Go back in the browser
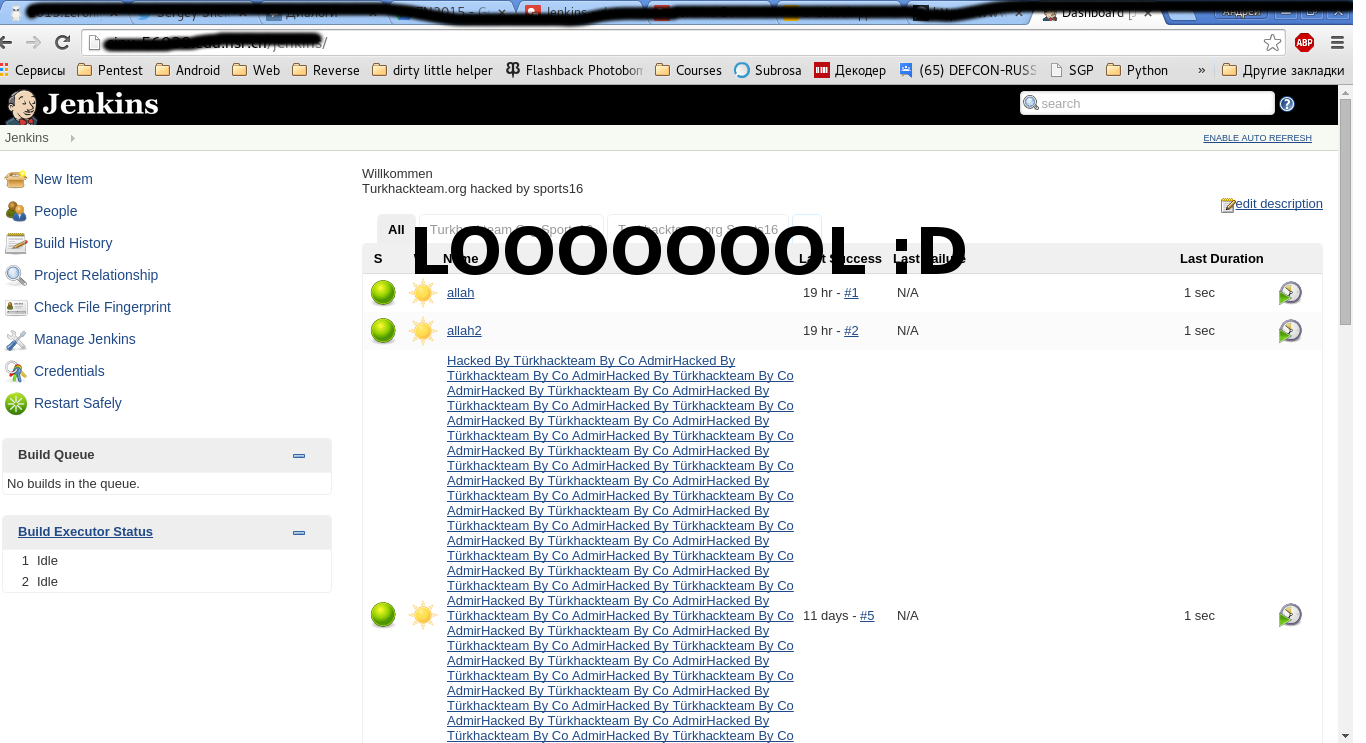 [7, 42]
